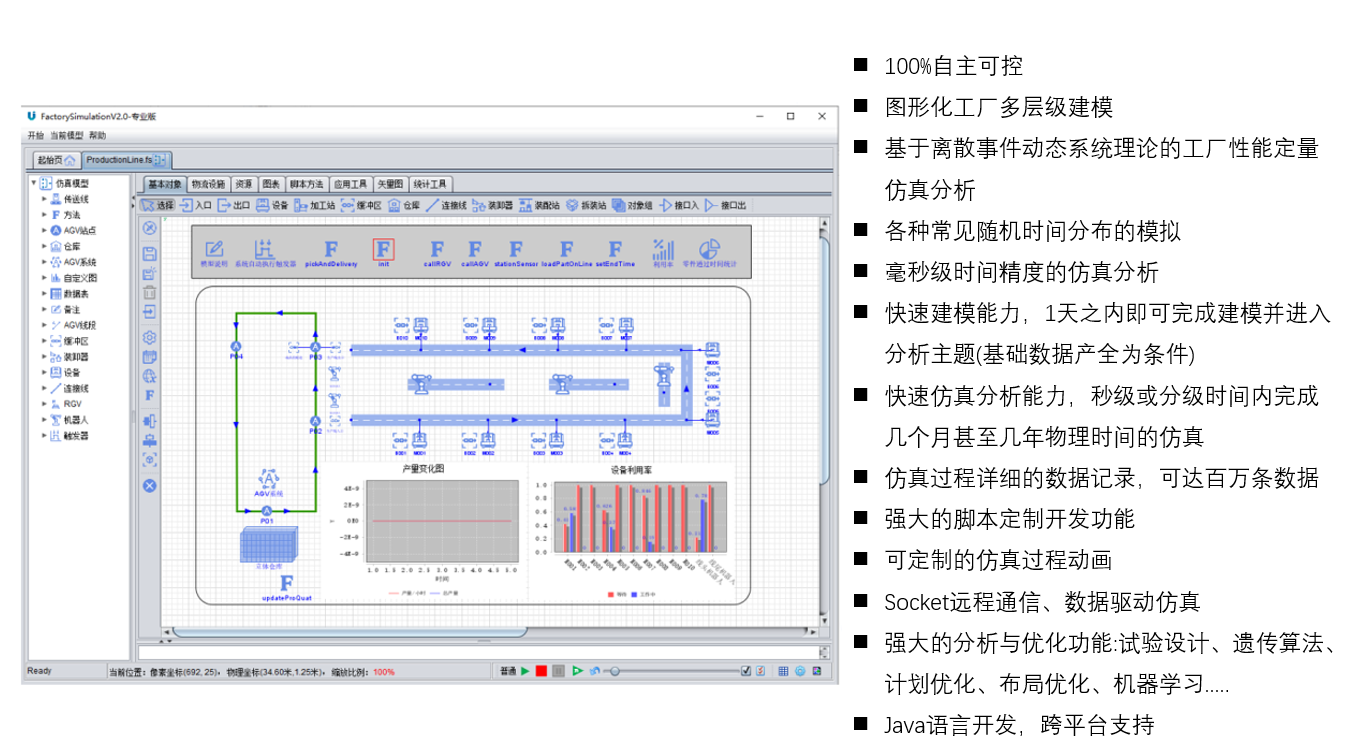Choose the 加工站 processing station tool

tap(315, 205)
